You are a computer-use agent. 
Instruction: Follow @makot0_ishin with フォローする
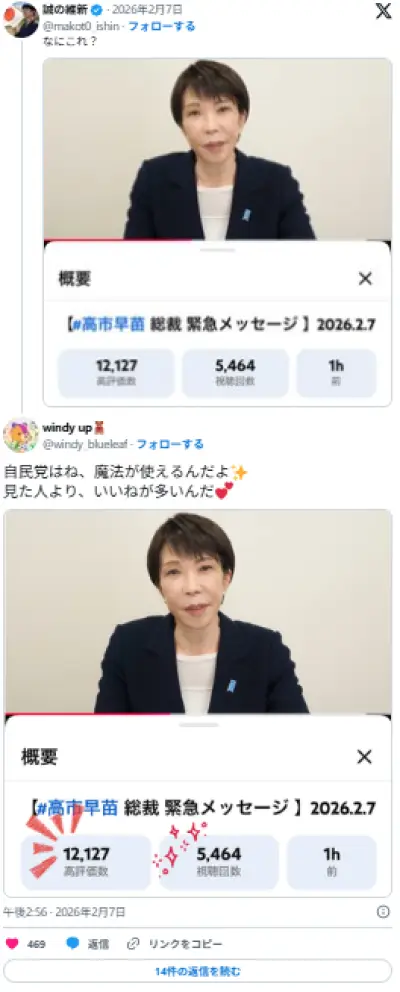[x=162, y=26]
